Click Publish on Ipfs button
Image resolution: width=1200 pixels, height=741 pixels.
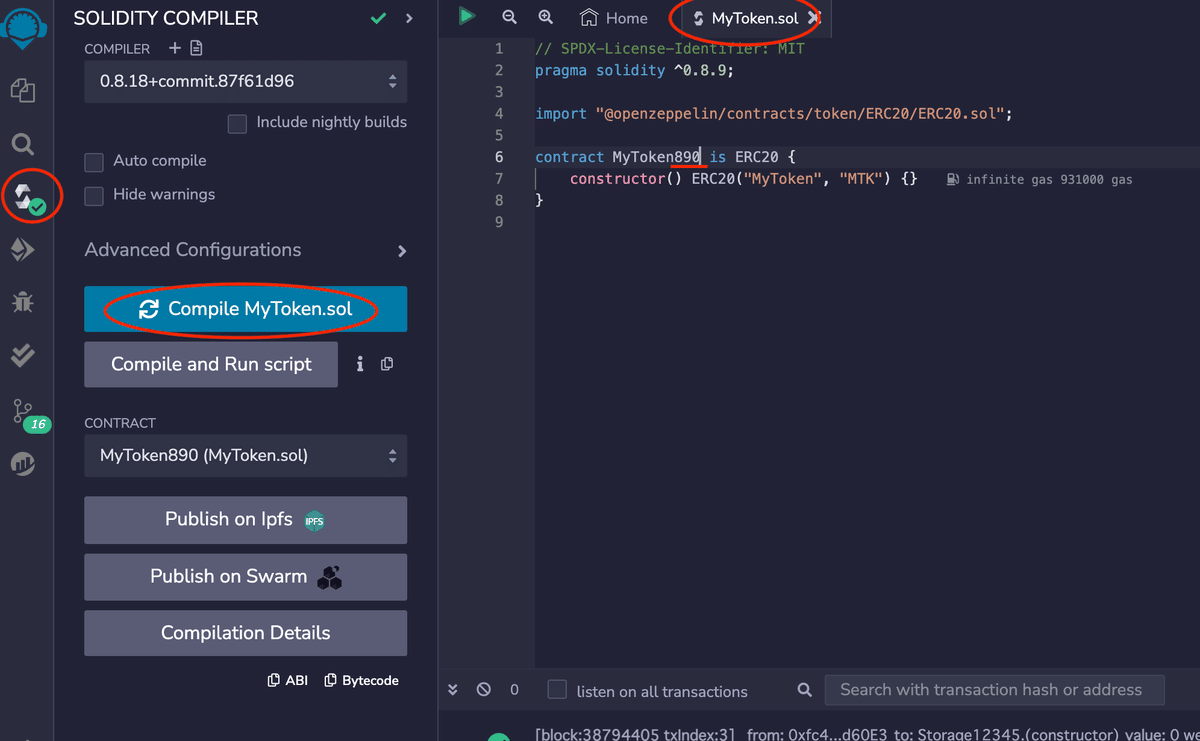tap(246, 520)
